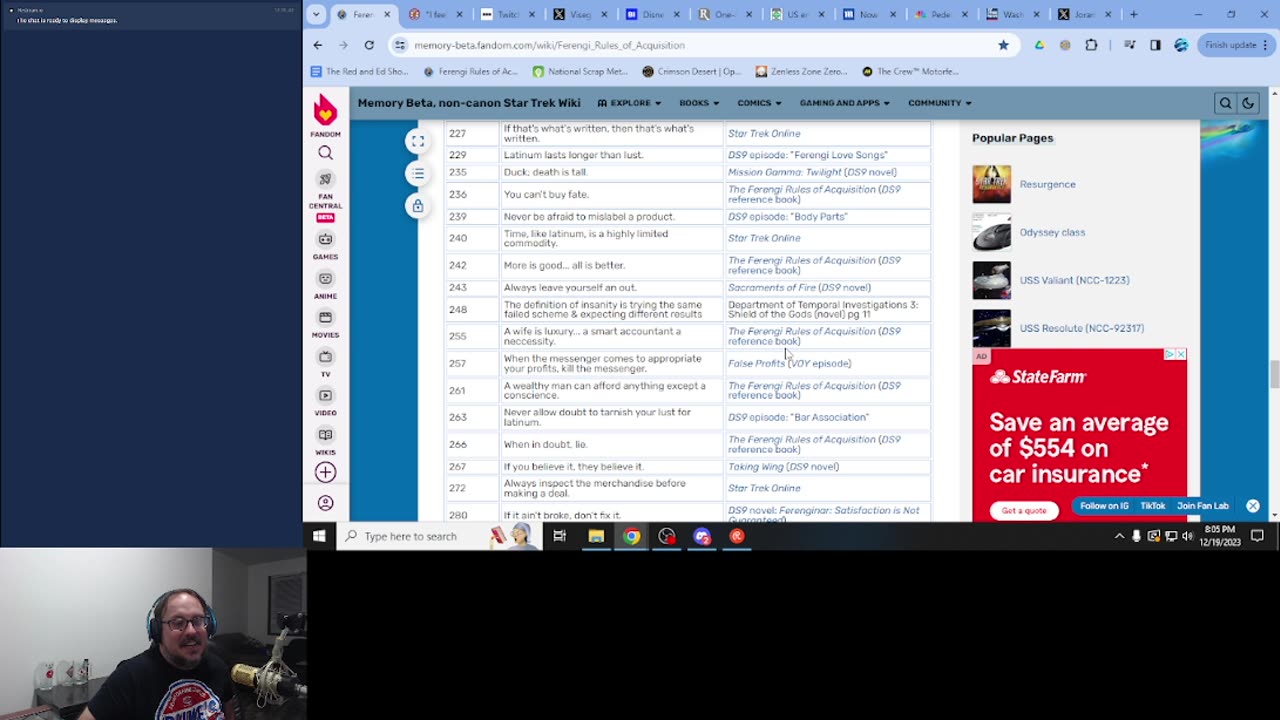This screenshot has width=1280, height=720.
Task: Open 'Mission Gamma: Twilight' source link
Action: coord(784,172)
